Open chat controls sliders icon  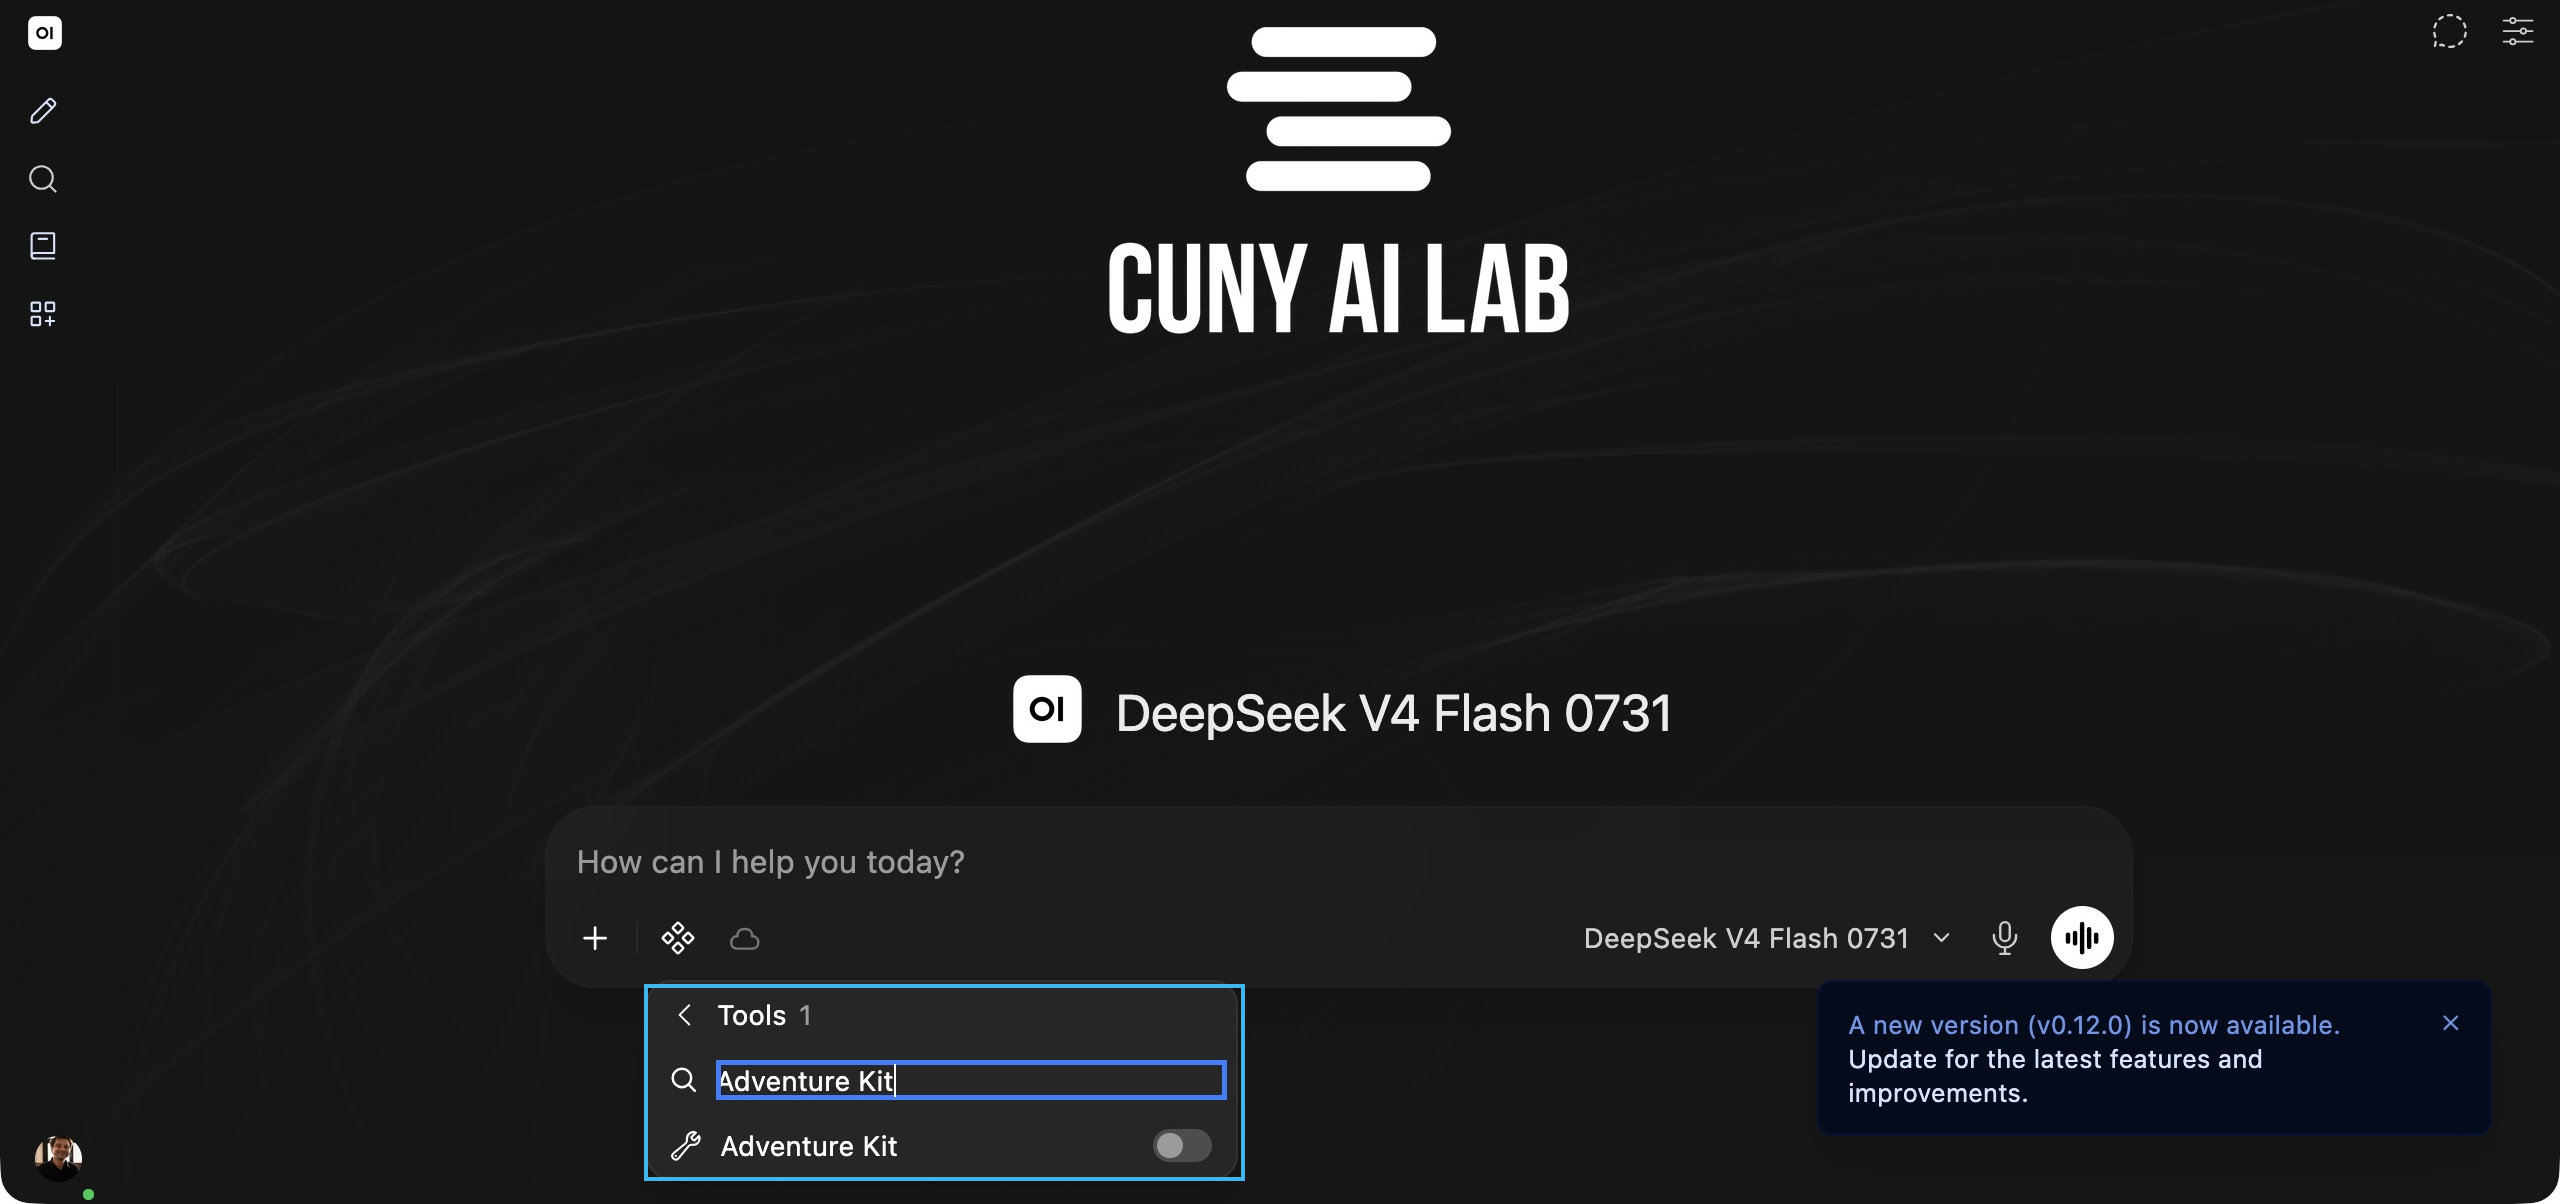tap(2517, 32)
